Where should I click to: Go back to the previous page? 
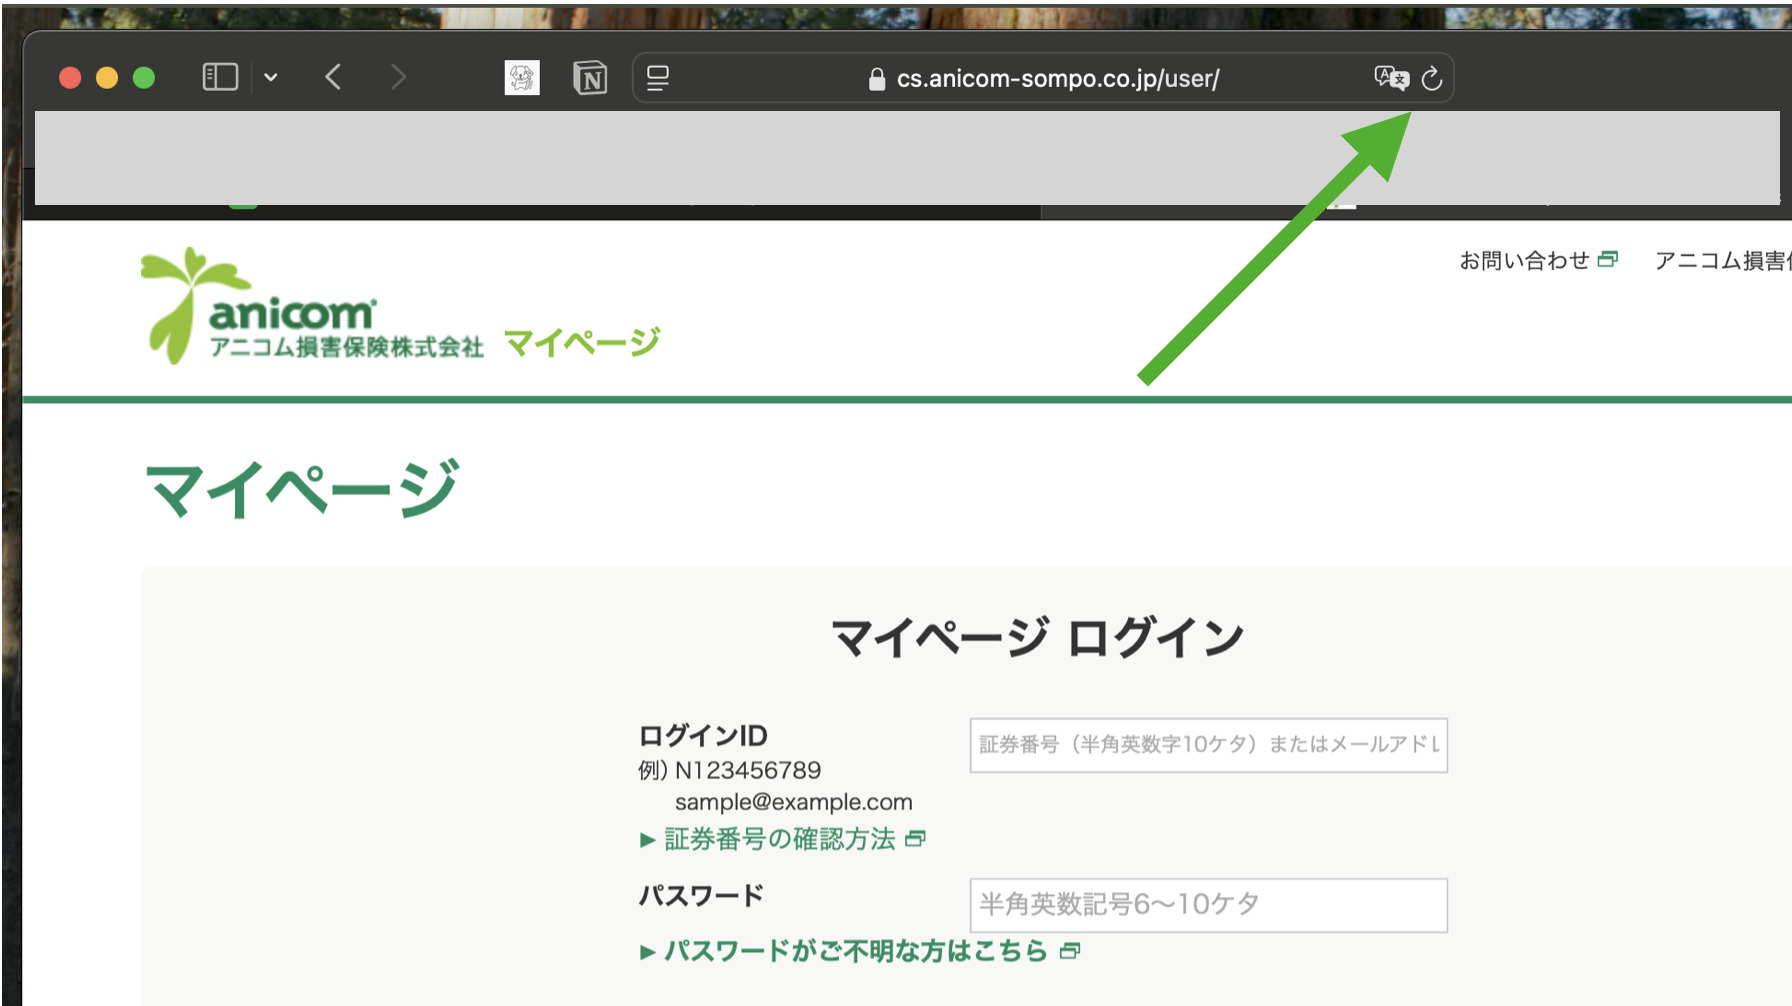334,77
